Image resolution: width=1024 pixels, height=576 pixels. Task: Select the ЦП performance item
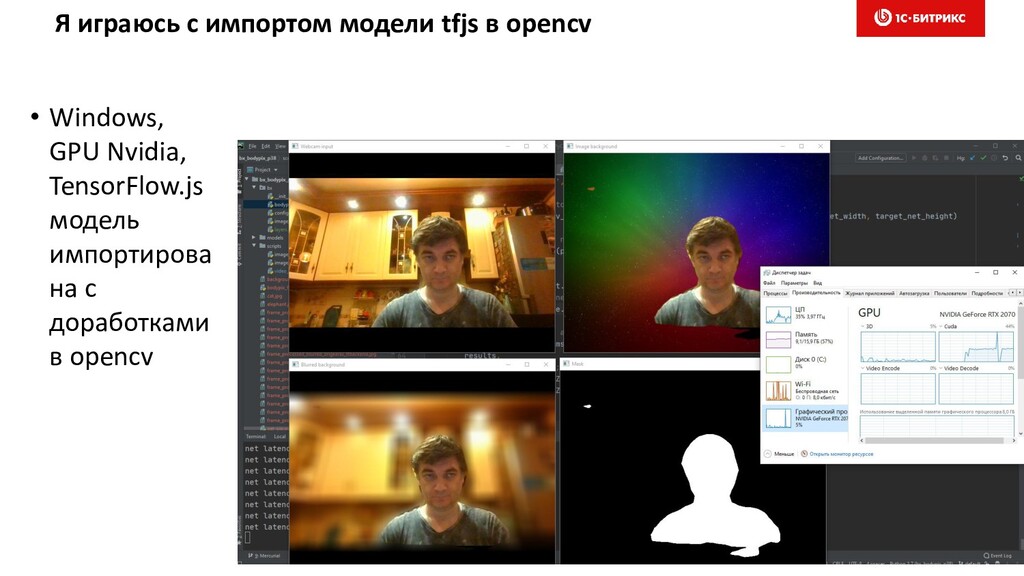805,315
